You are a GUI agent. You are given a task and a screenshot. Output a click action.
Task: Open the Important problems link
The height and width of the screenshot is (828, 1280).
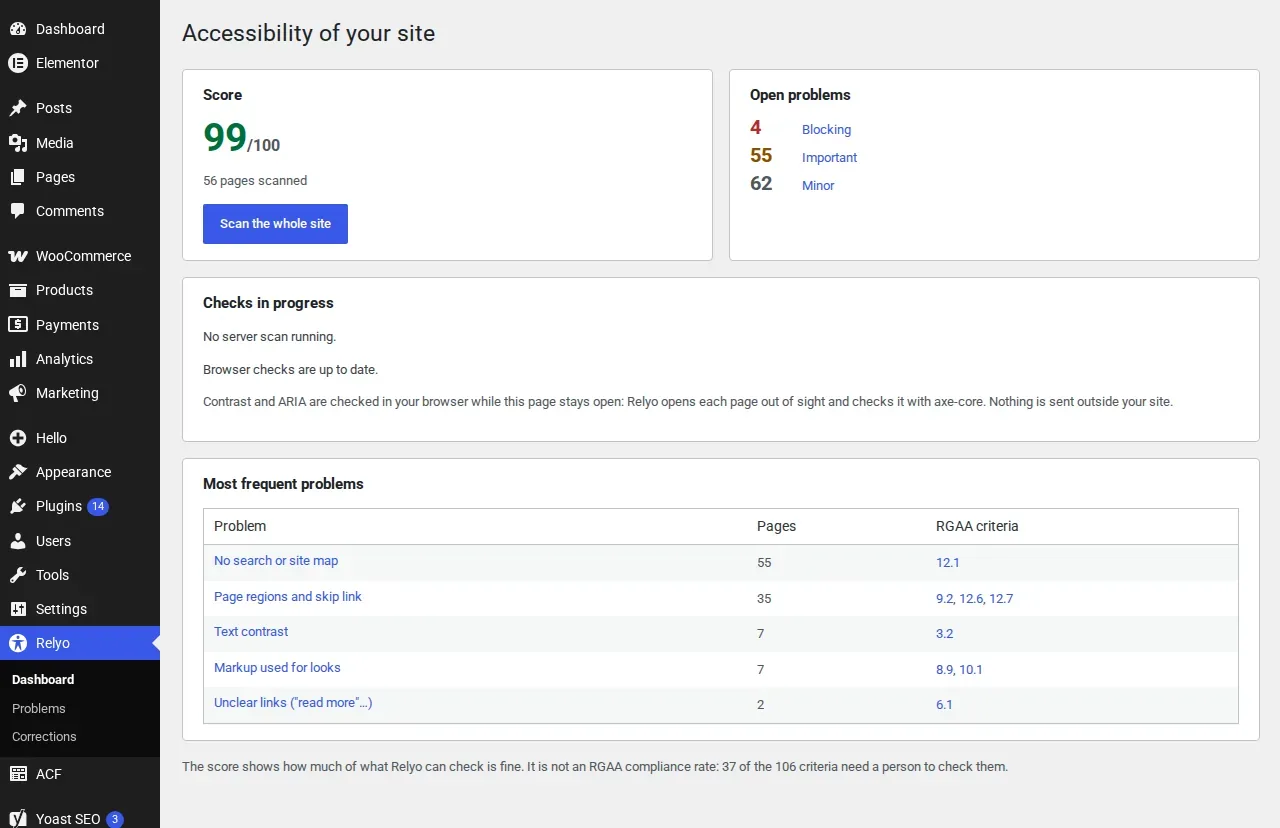(829, 157)
